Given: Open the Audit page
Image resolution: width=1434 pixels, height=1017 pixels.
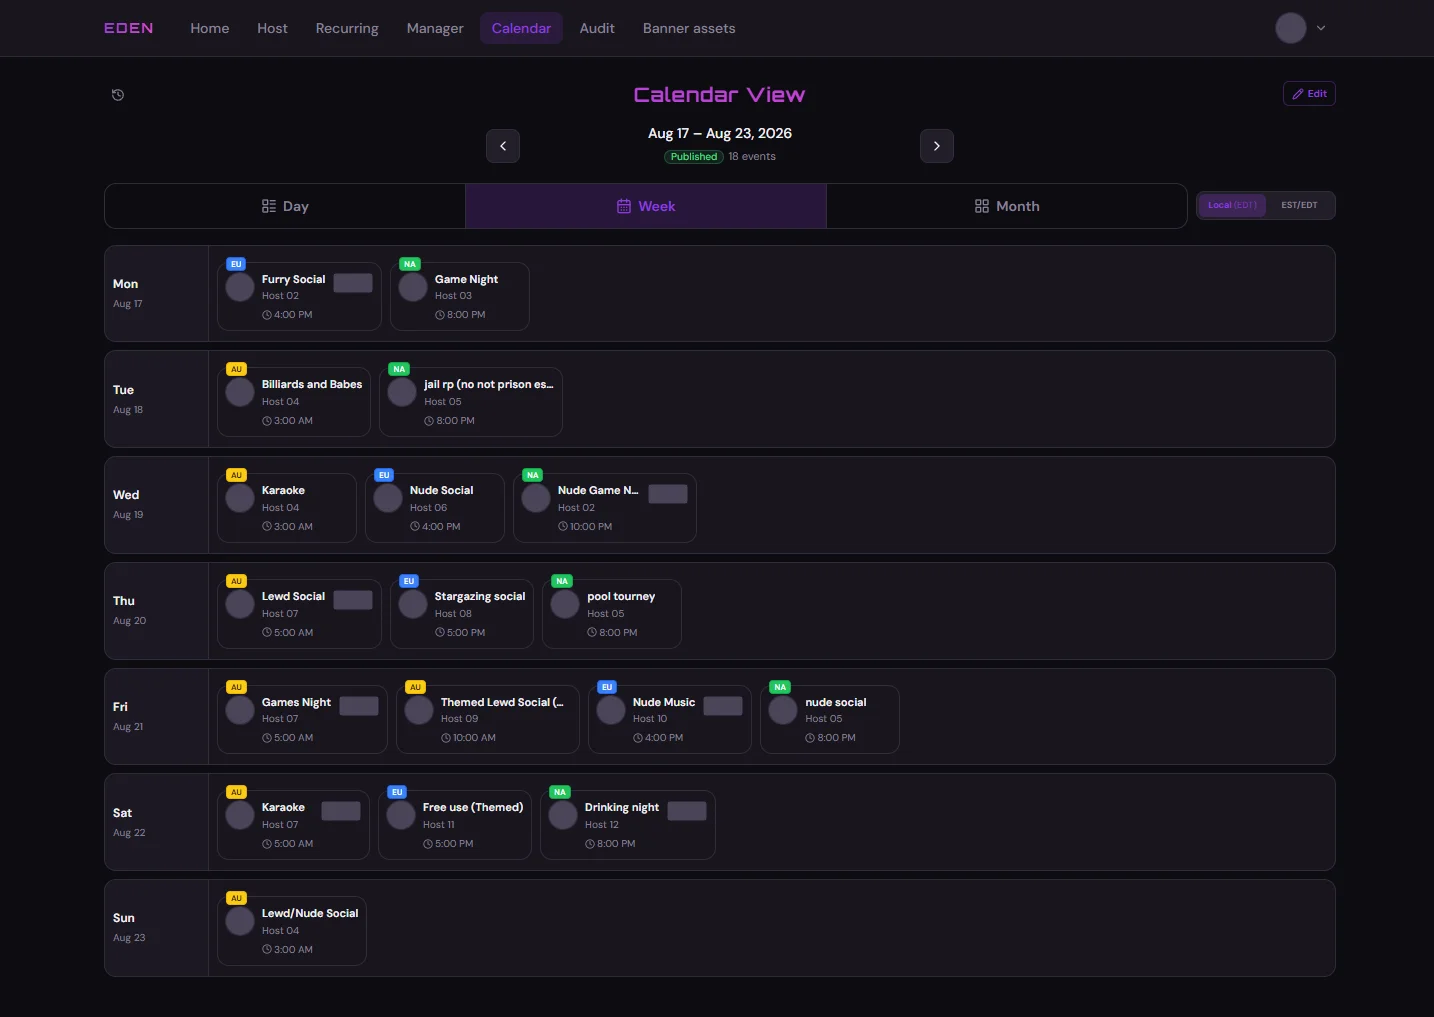Looking at the screenshot, I should [x=597, y=28].
